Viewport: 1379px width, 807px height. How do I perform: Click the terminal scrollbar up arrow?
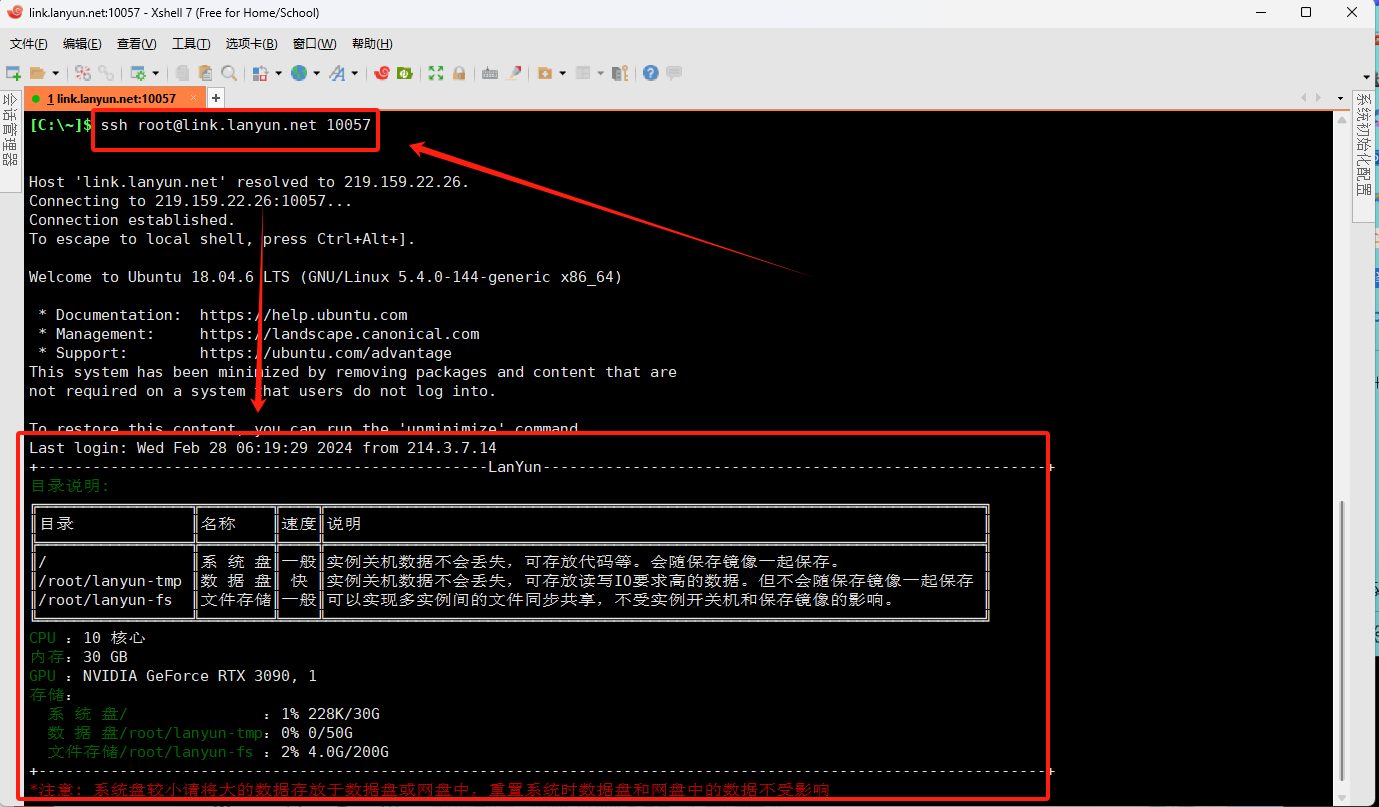point(1343,118)
